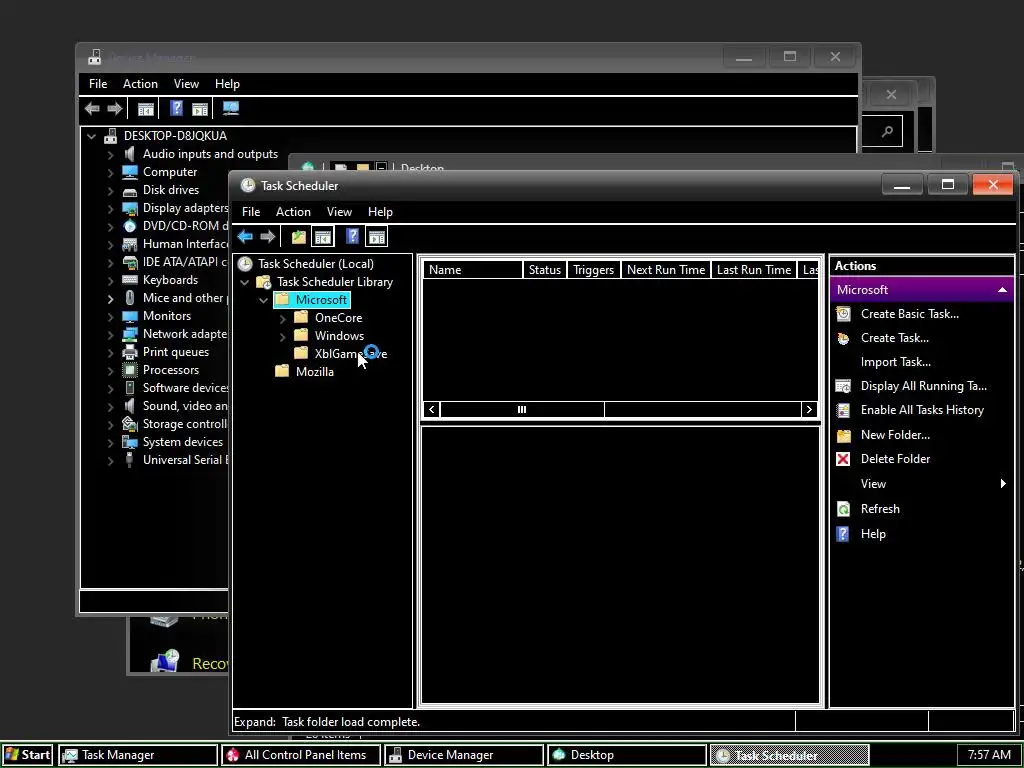Collapse the Microsoft folder node
The image size is (1024, 768).
click(264, 300)
